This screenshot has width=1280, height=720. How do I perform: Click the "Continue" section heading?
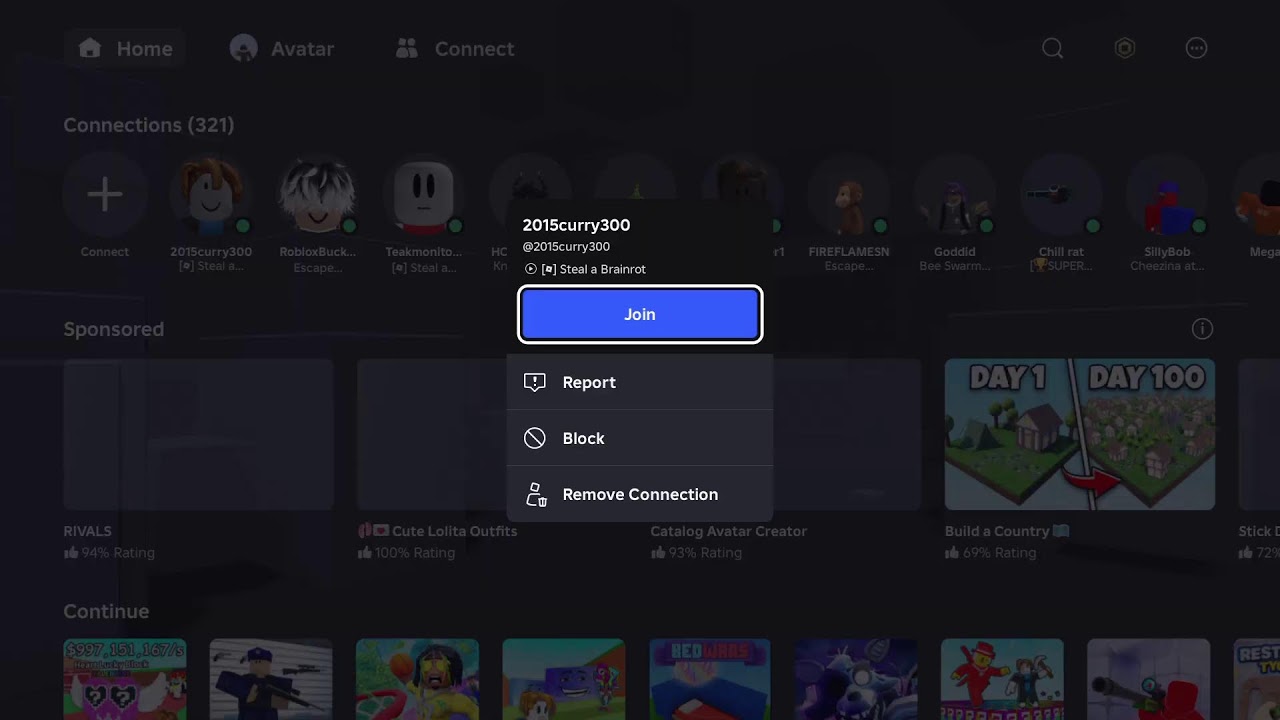(x=106, y=611)
